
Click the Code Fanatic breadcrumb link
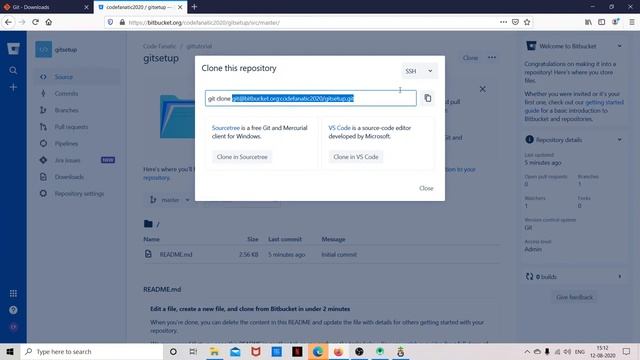160,46
